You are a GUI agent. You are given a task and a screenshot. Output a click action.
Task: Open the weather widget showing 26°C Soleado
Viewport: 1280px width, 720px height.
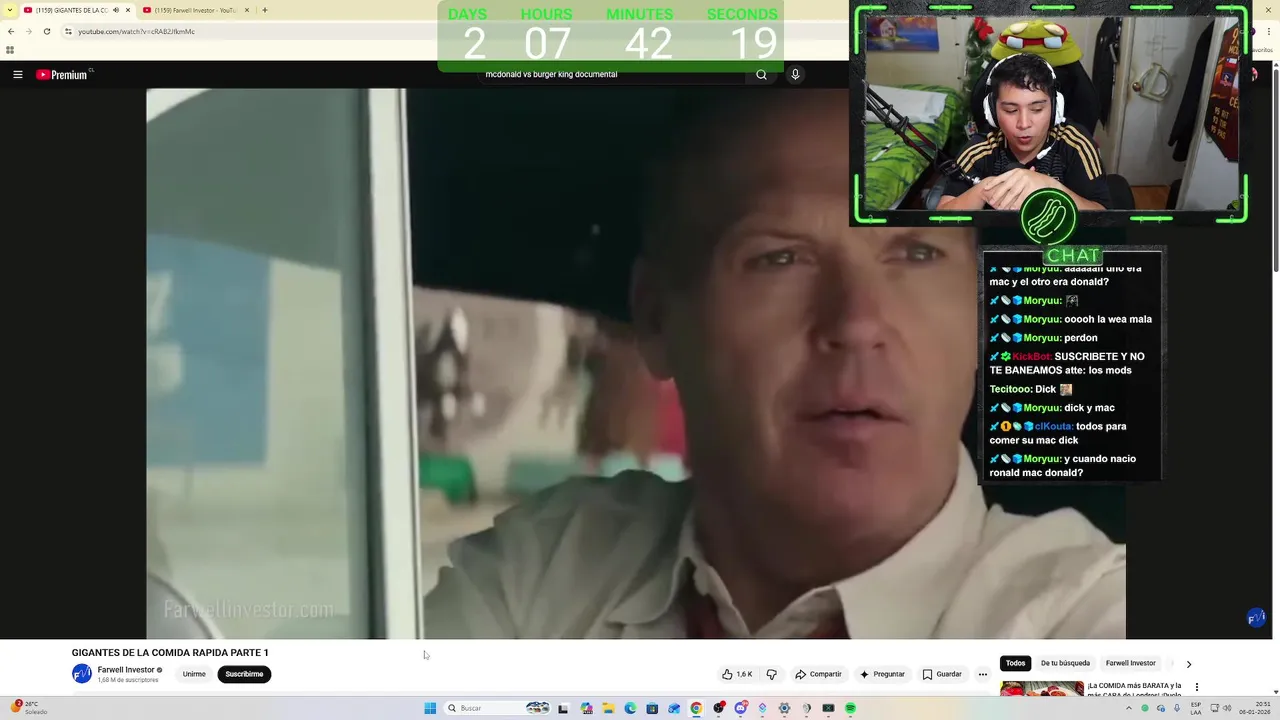click(x=28, y=708)
